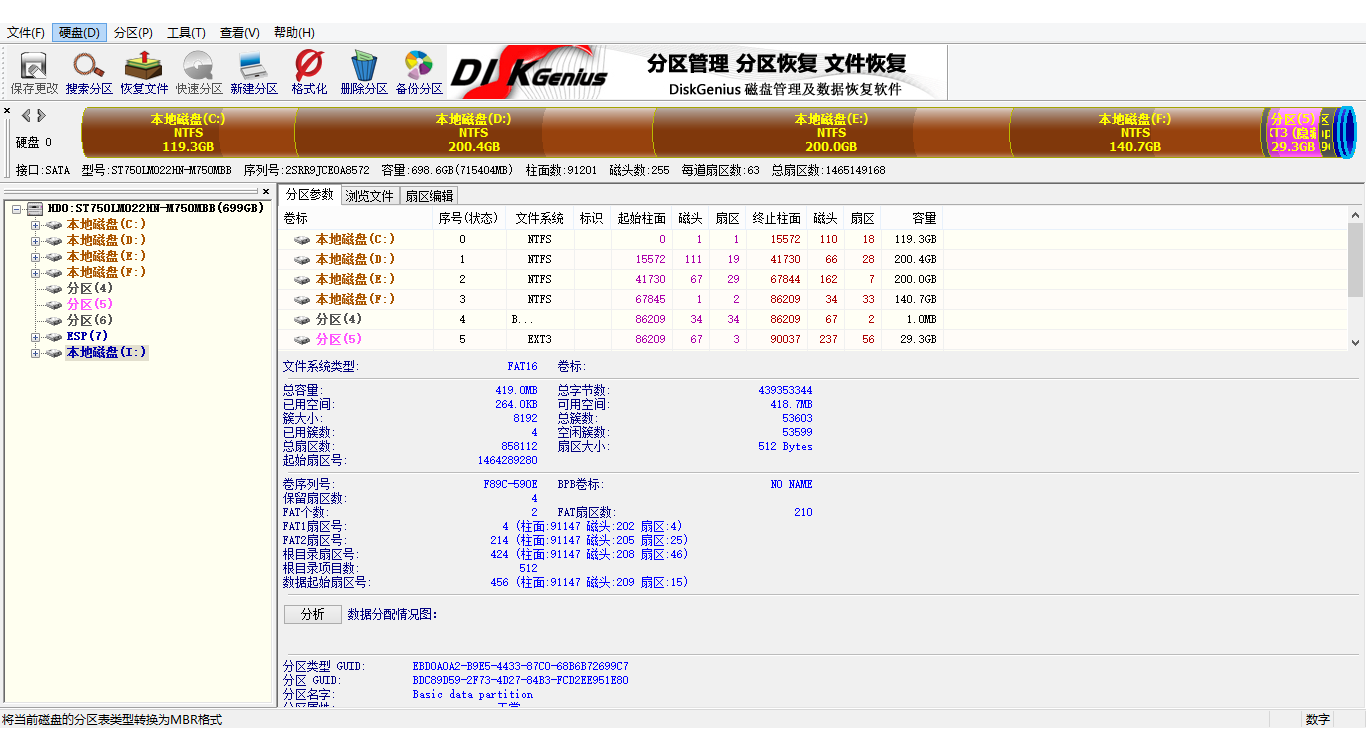Select the C: partition bar segment
The height and width of the screenshot is (736, 1366).
click(x=188, y=132)
